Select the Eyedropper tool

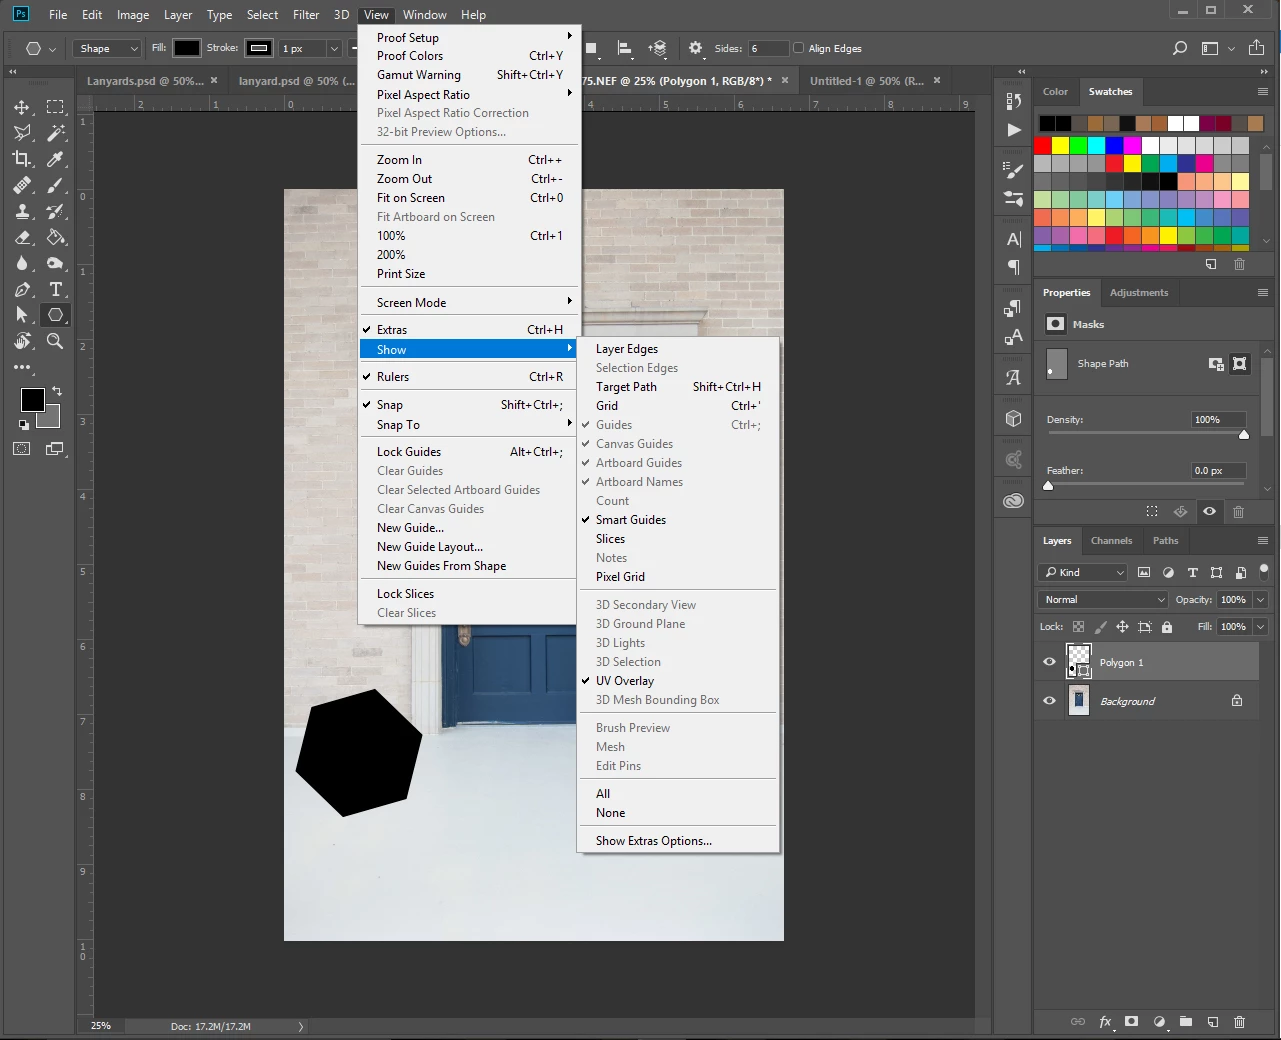pyautogui.click(x=55, y=159)
